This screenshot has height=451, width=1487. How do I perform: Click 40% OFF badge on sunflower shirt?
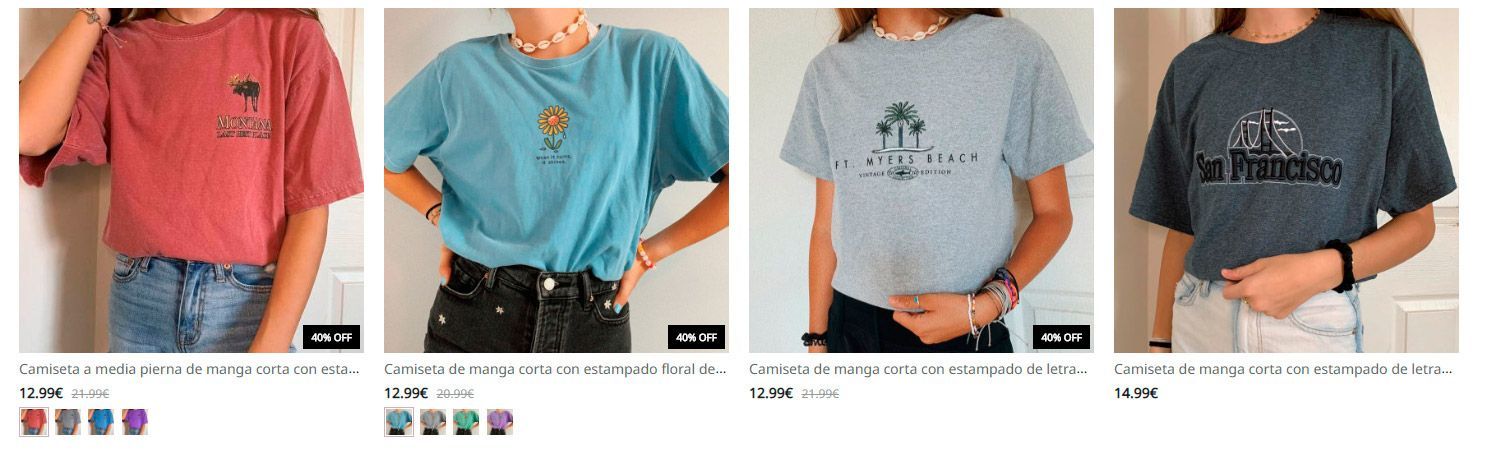(x=696, y=337)
